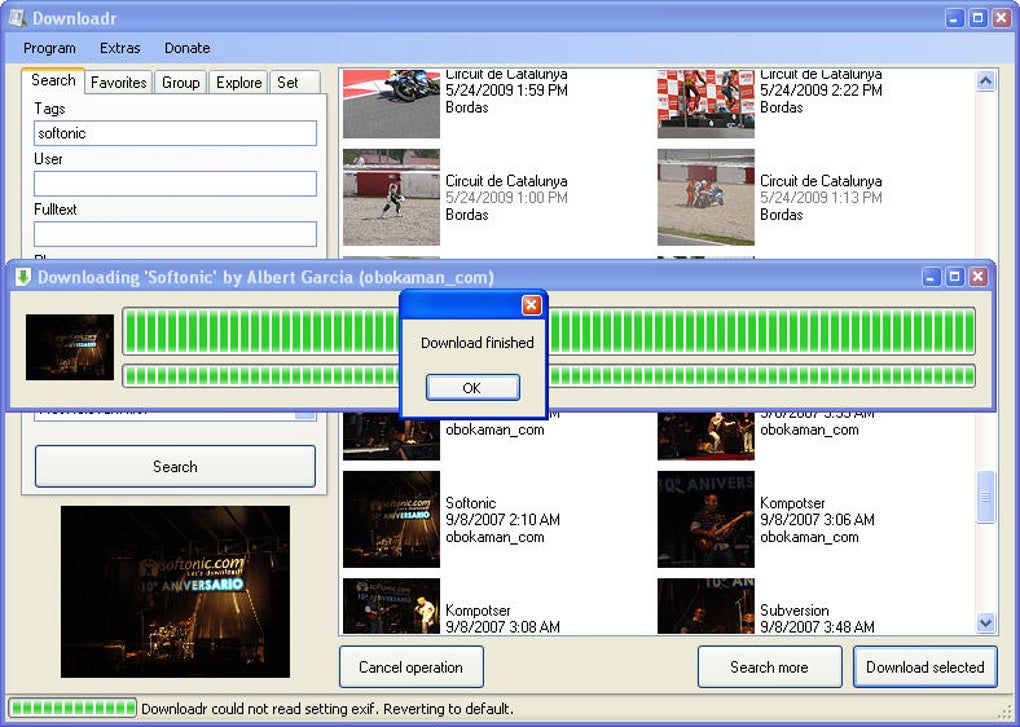1020x727 pixels.
Task: Click the lower download progress bar
Action: tap(549, 375)
